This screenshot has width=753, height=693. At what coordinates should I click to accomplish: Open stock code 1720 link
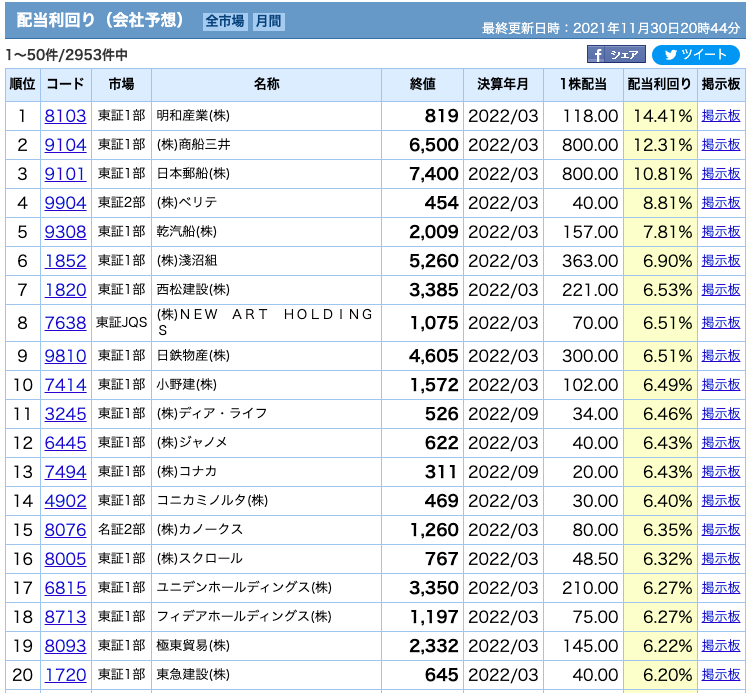click(65, 675)
